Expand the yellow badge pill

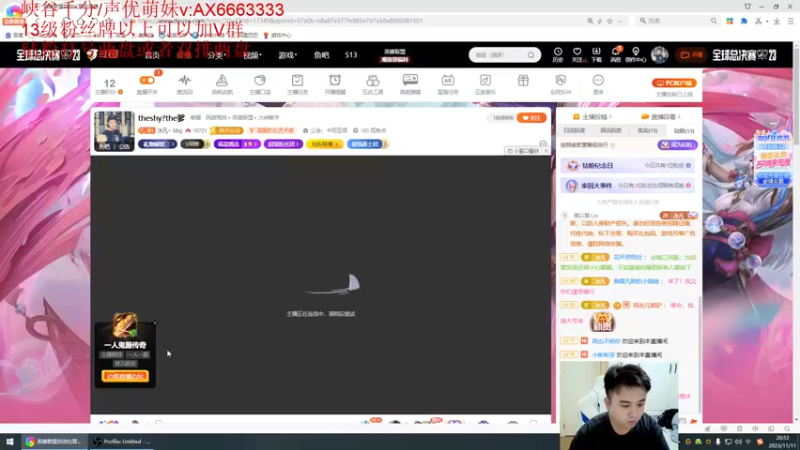point(325,144)
